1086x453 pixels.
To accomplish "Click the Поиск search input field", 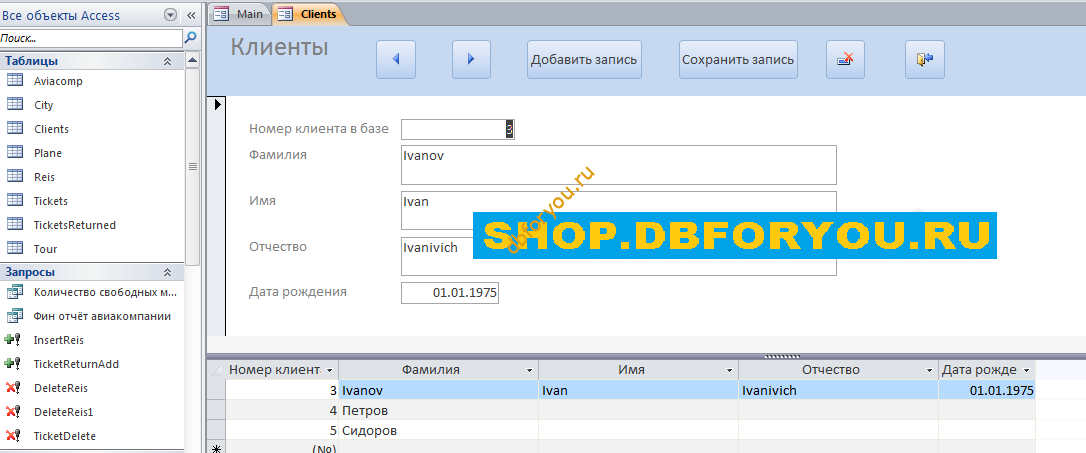I will [x=91, y=38].
